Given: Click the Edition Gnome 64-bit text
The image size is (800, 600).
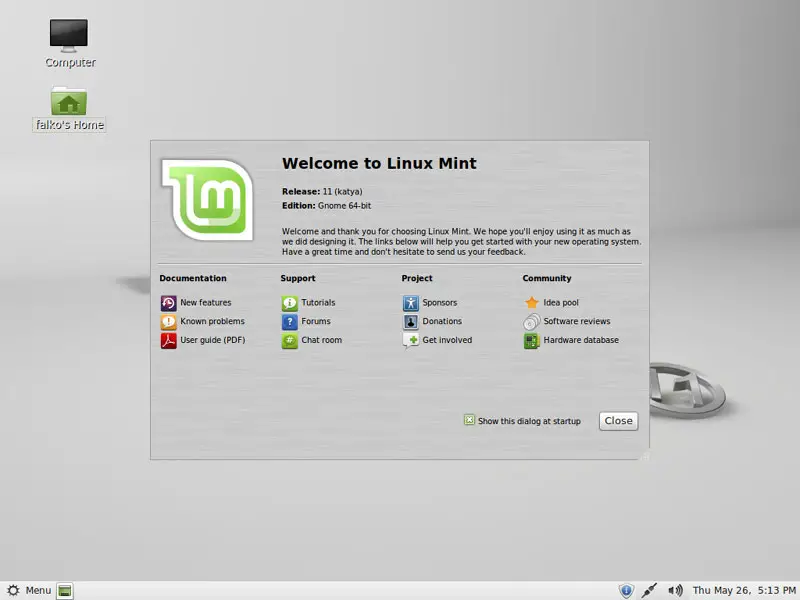Looking at the screenshot, I should tap(327, 206).
